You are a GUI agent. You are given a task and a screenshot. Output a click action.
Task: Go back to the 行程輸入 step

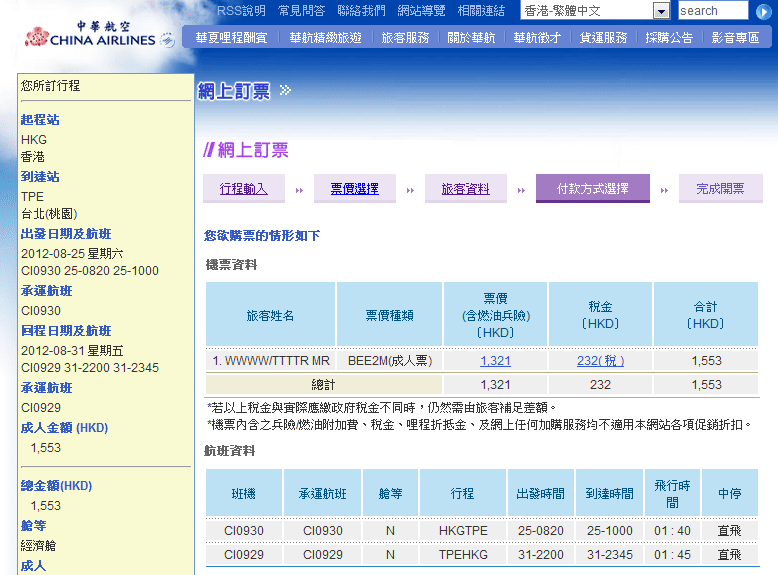pos(244,188)
